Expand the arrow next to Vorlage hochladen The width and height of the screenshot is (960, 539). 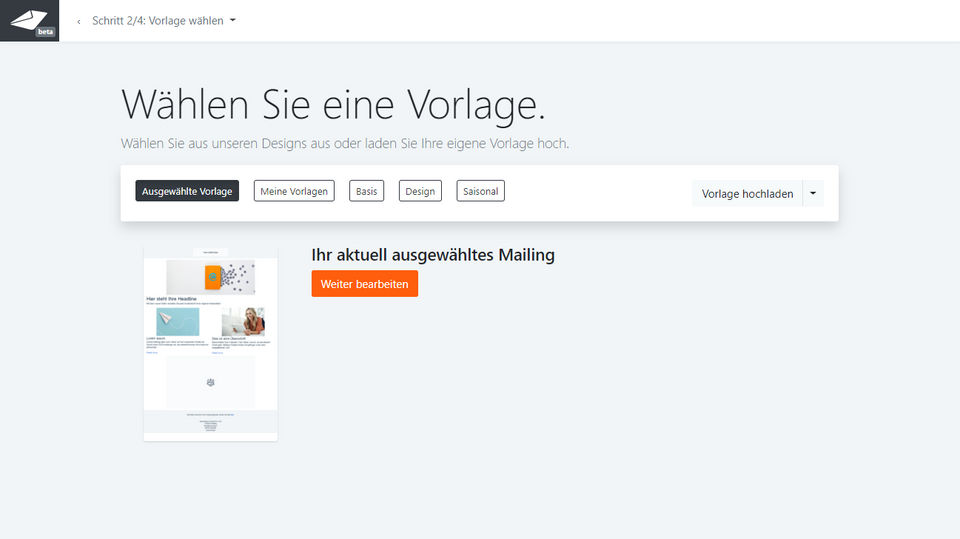click(813, 193)
